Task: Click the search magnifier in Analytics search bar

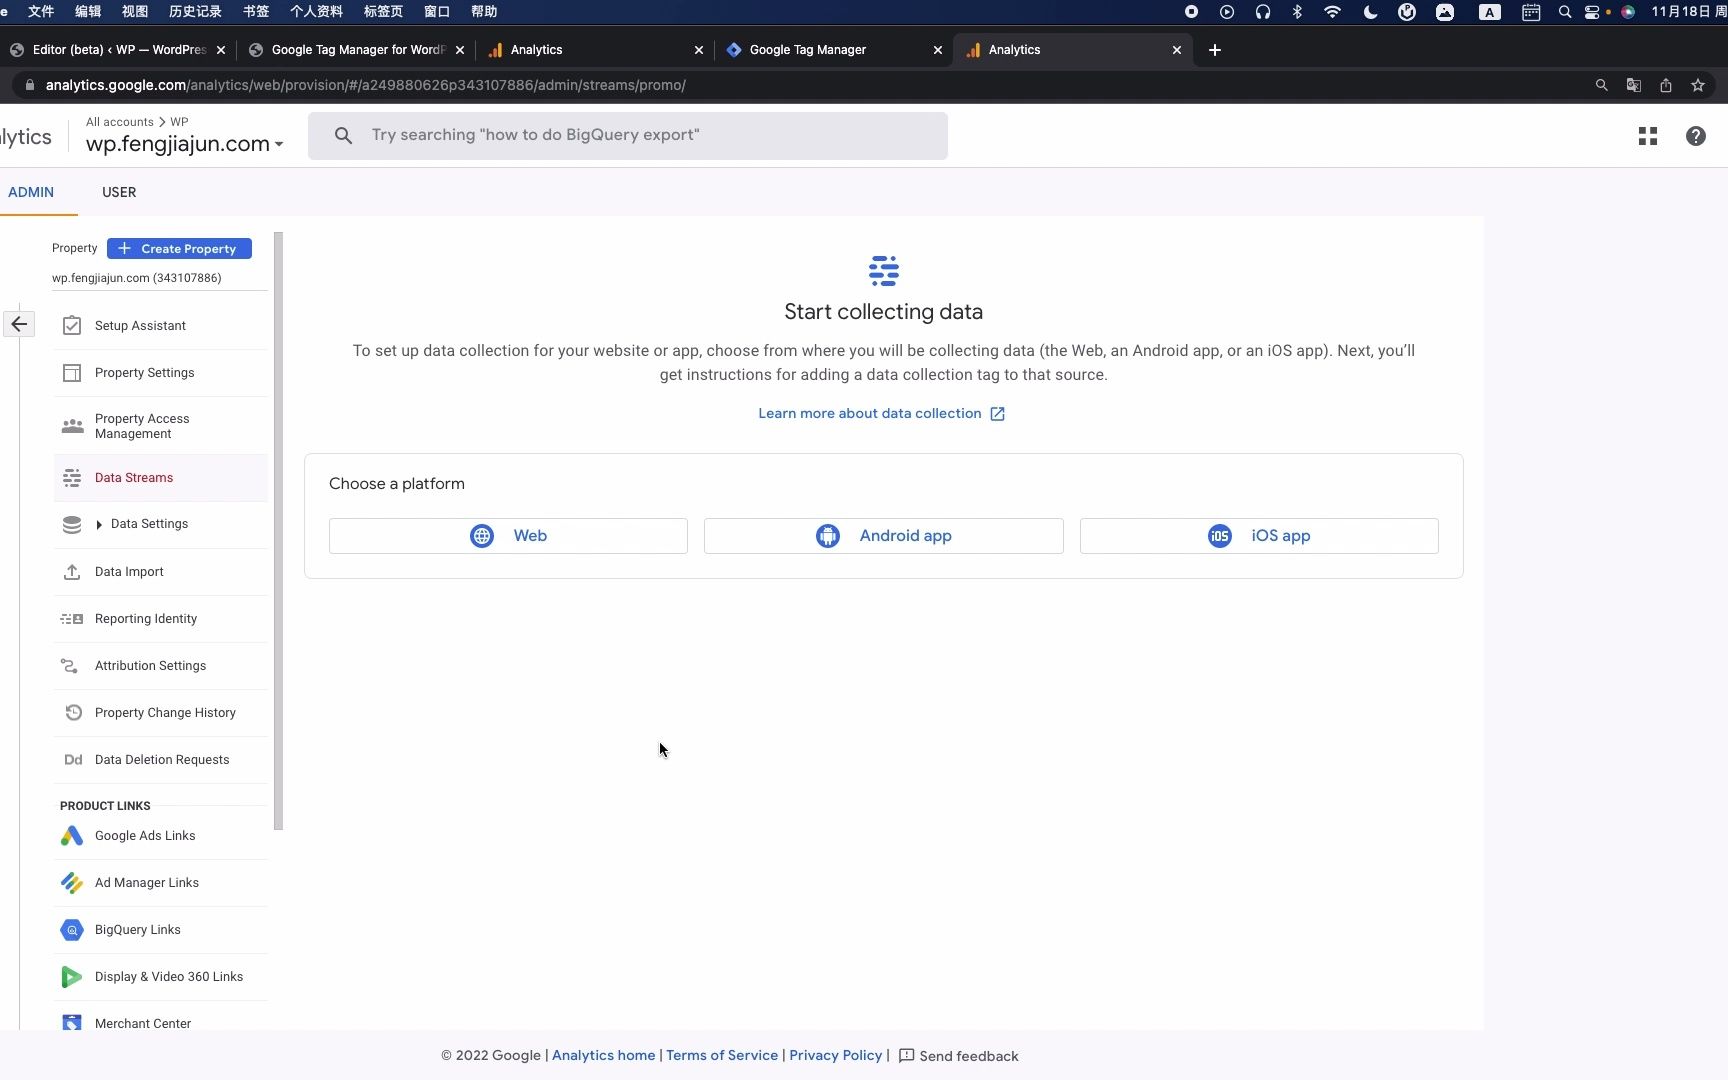Action: tap(343, 135)
